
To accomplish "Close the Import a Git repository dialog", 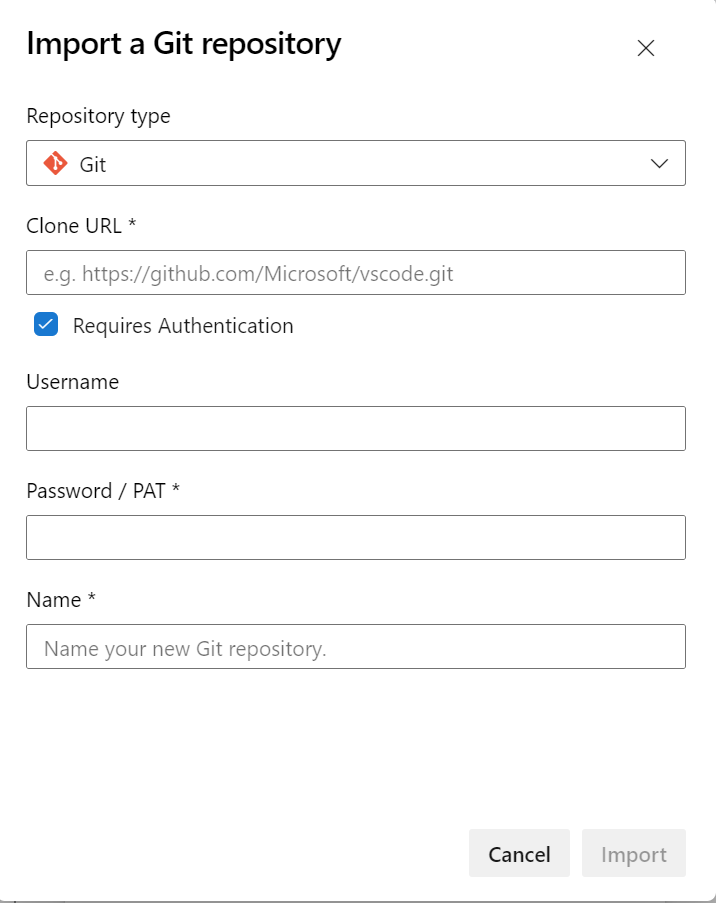I will pos(646,48).
